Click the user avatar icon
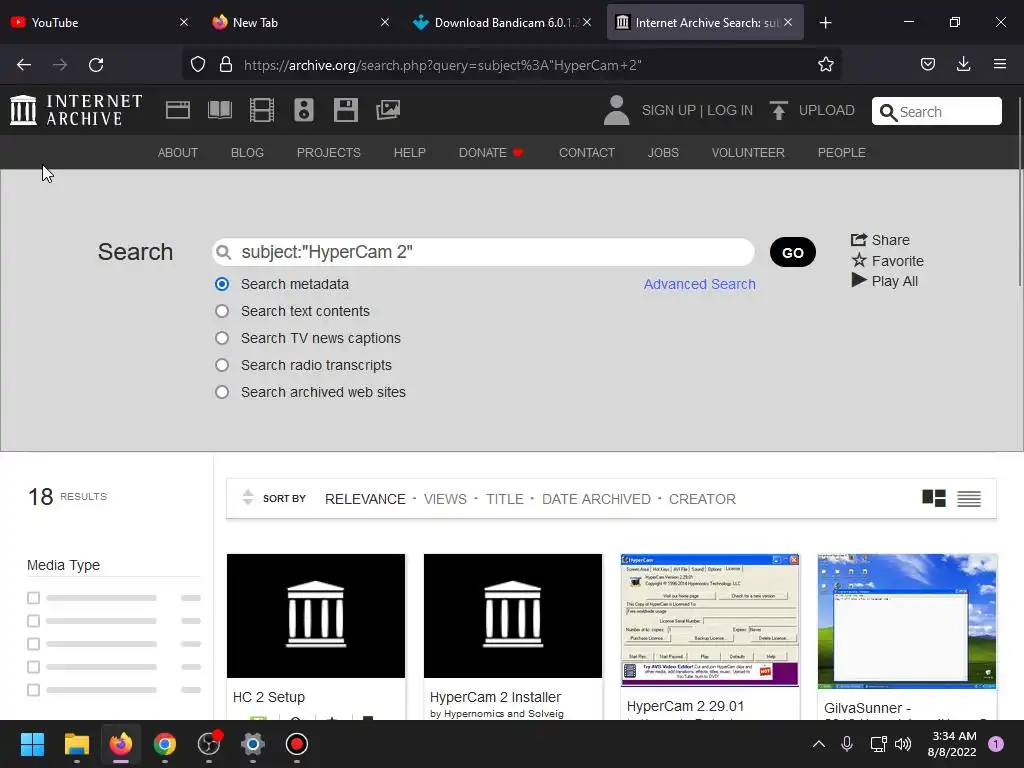Screen dimensions: 1024x768 tap(616, 110)
